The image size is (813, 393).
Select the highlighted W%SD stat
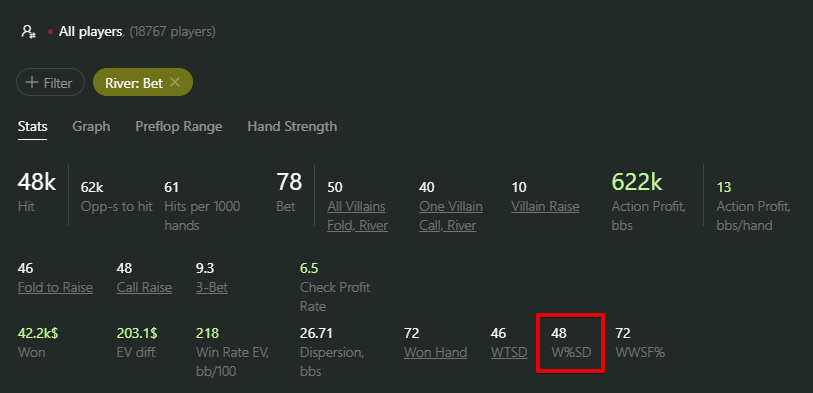click(x=570, y=342)
